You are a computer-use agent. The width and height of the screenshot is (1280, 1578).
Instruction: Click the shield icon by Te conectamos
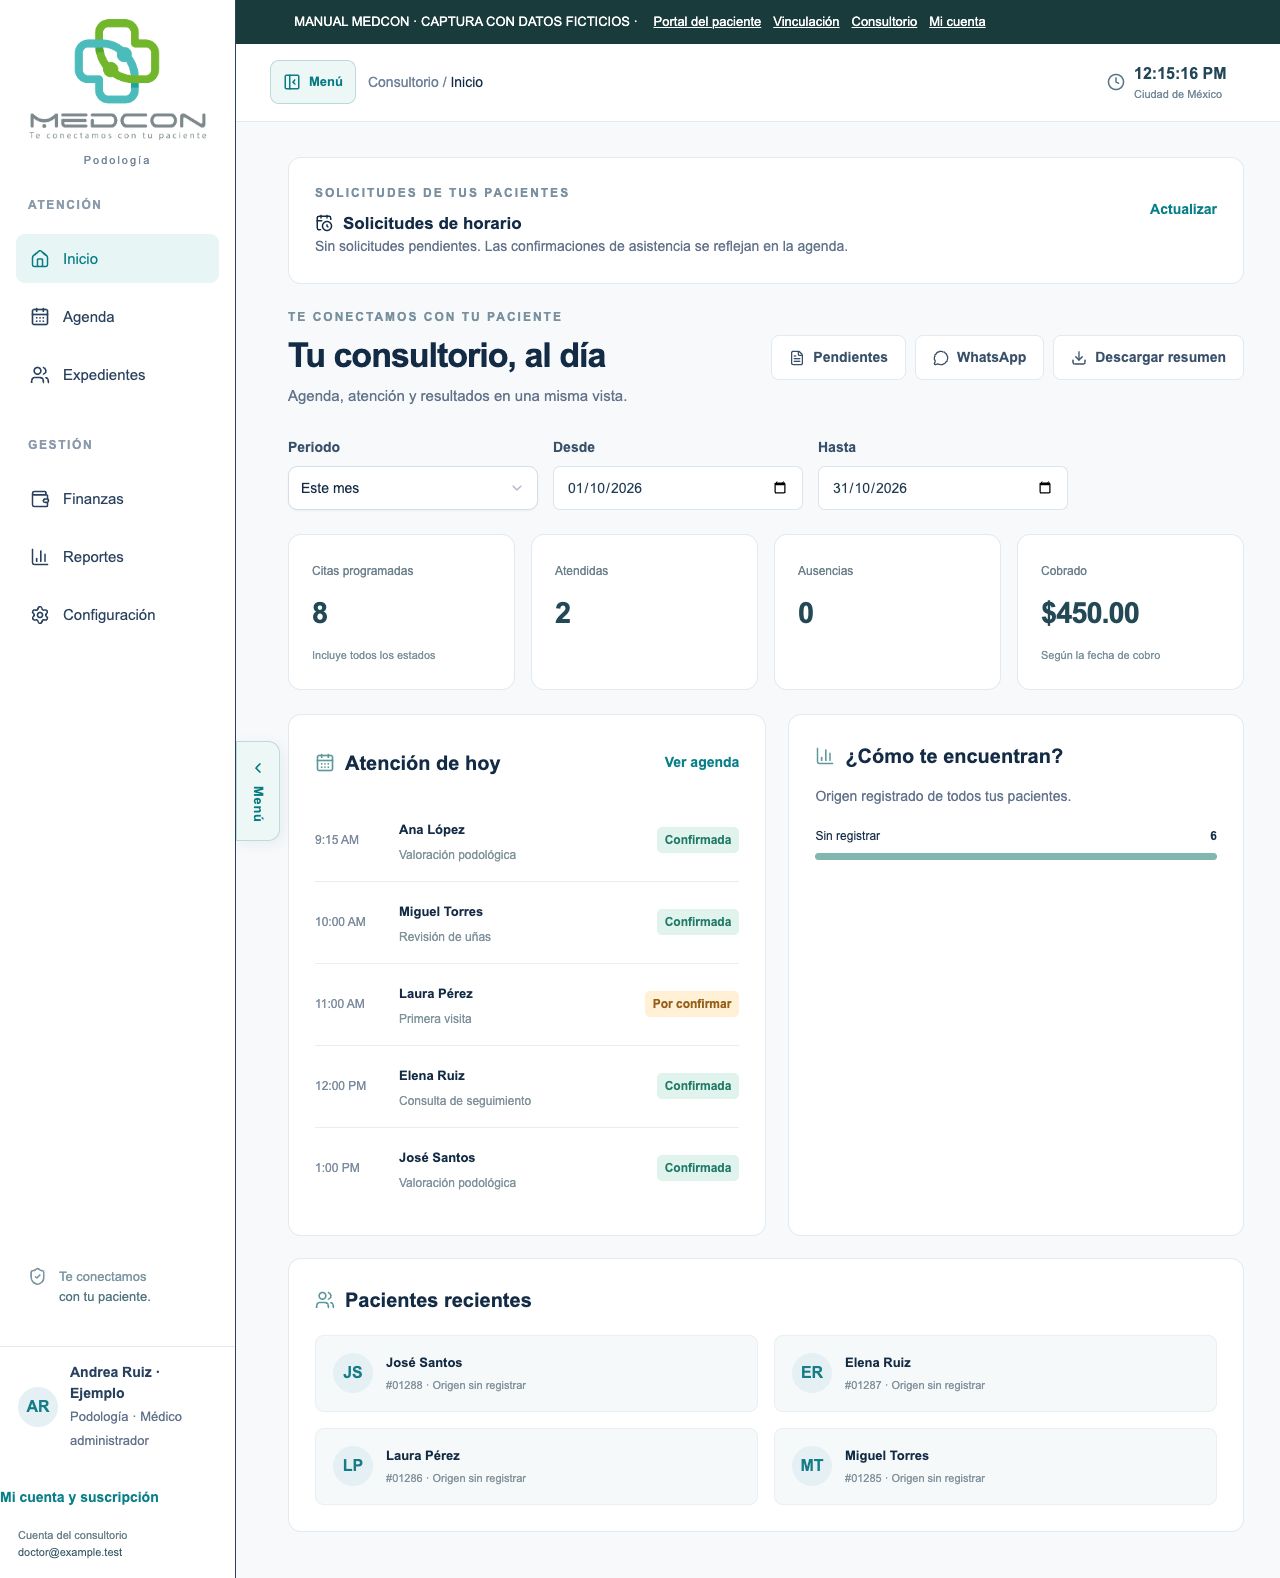[37, 1277]
